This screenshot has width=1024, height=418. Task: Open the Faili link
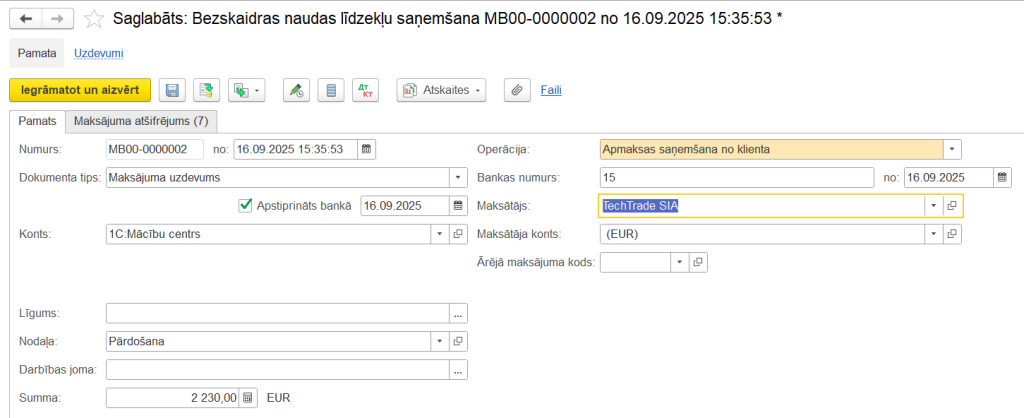pos(551,90)
